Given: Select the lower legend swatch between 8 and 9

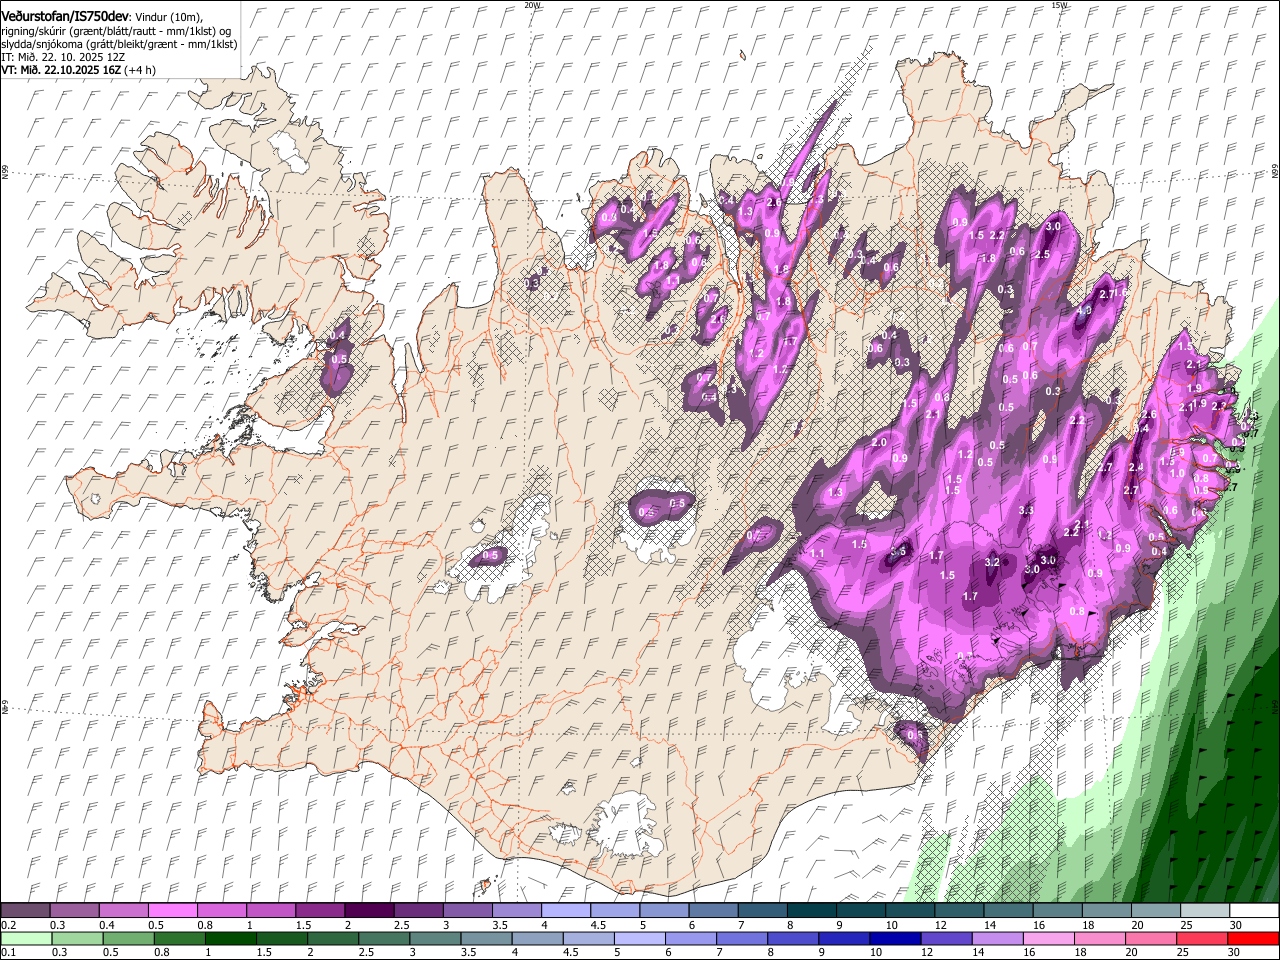Looking at the screenshot, I should point(793,939).
